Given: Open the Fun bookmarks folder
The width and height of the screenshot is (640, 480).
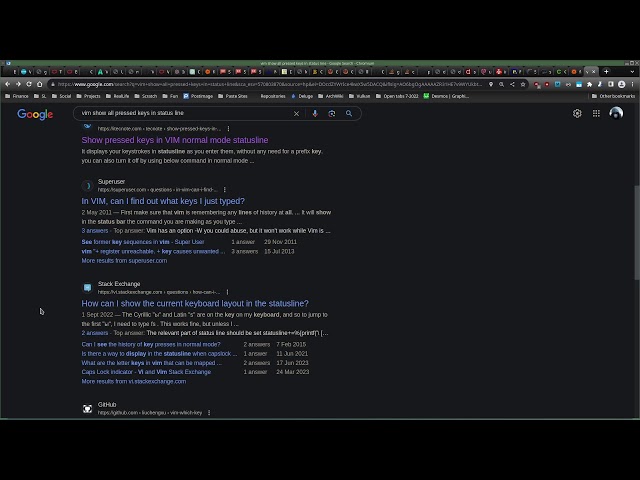Looking at the screenshot, I should pyautogui.click(x=170, y=96).
